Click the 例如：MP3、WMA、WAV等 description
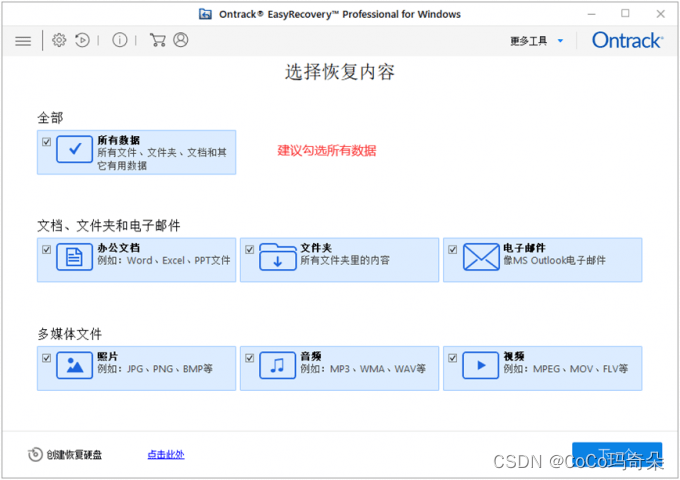680x480 pixels. [x=363, y=369]
